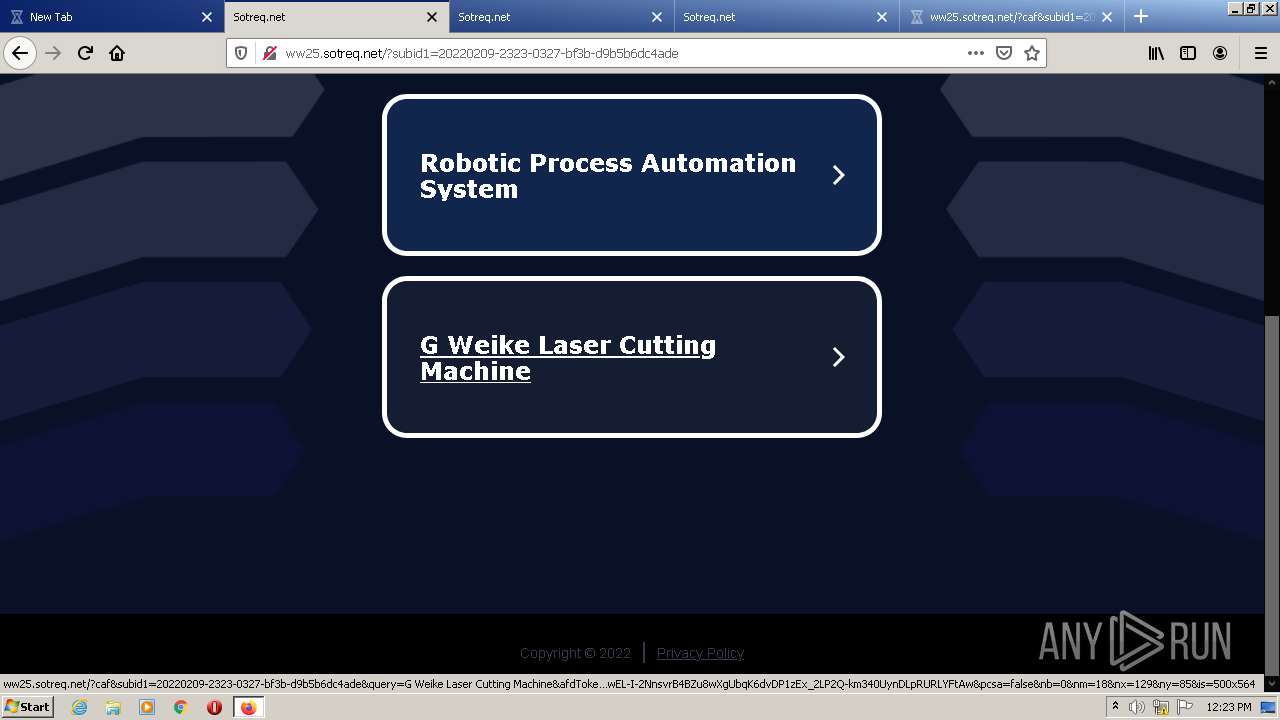Open Opera from taskbar

(214, 707)
